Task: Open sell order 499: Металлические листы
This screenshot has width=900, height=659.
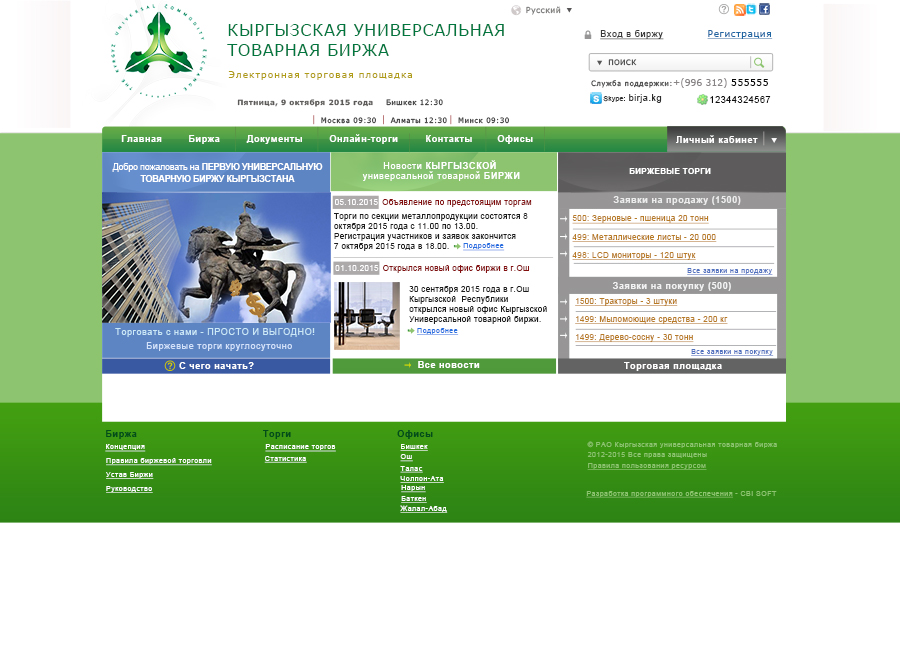Action: [644, 237]
